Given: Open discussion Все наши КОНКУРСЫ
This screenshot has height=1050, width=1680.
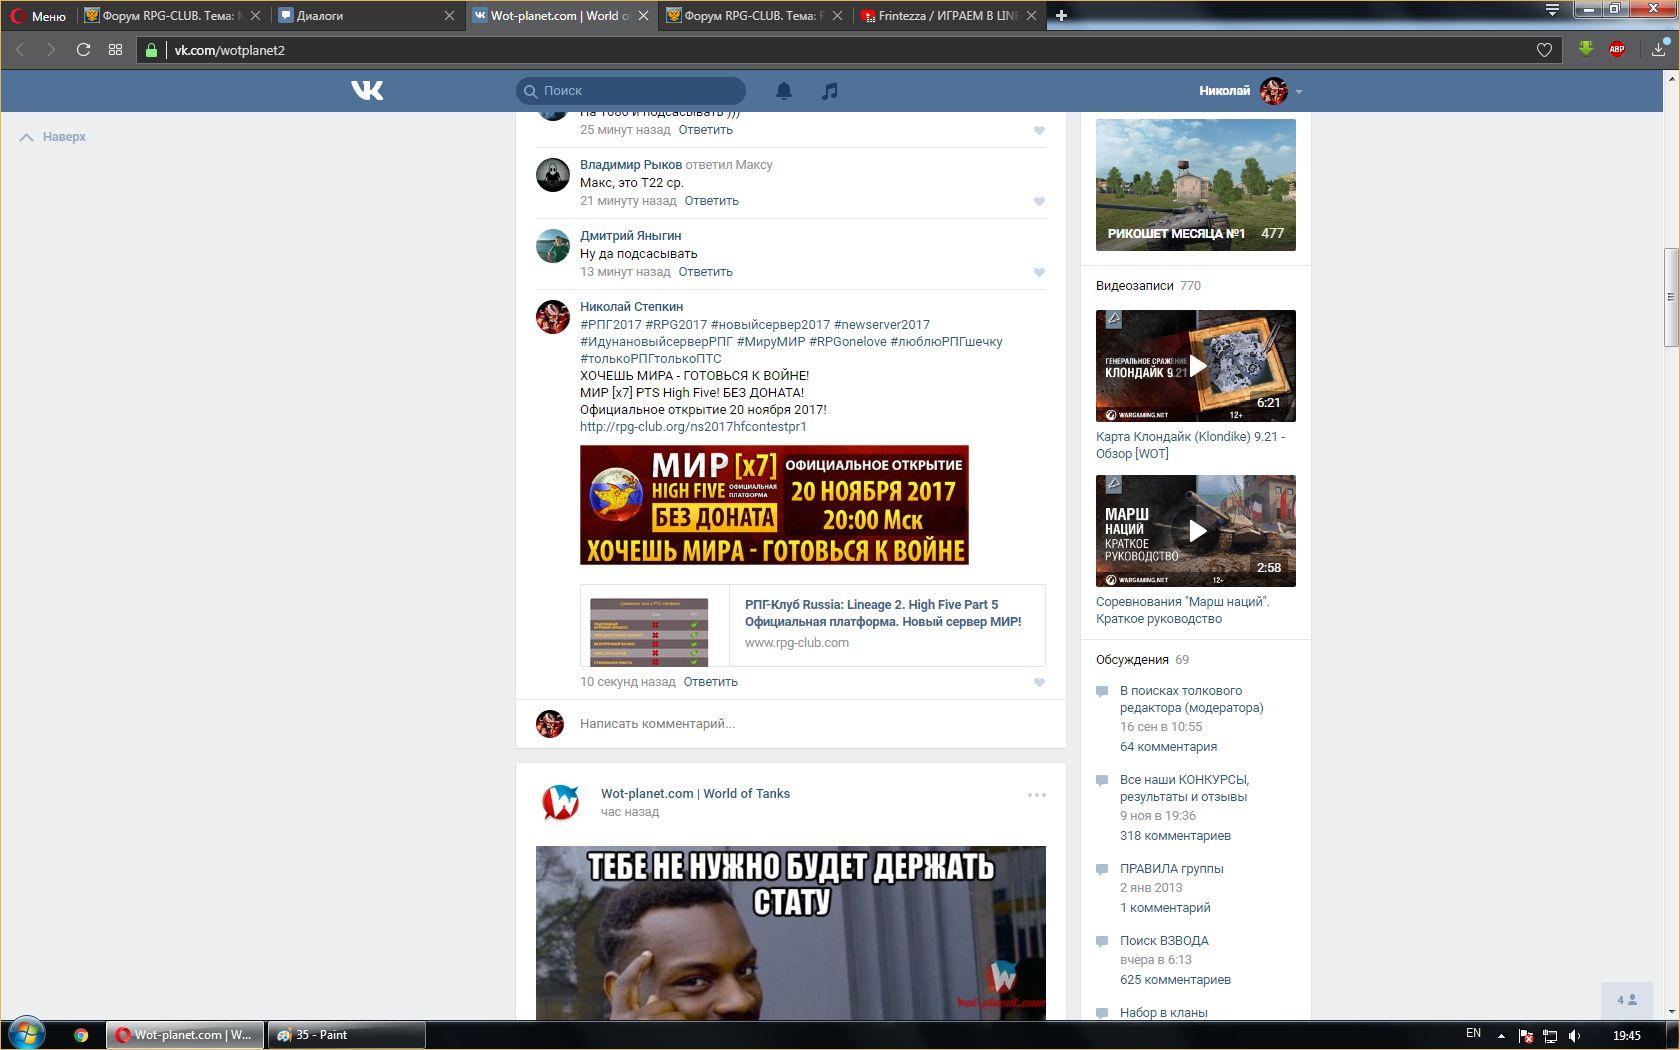Looking at the screenshot, I should 1184,788.
